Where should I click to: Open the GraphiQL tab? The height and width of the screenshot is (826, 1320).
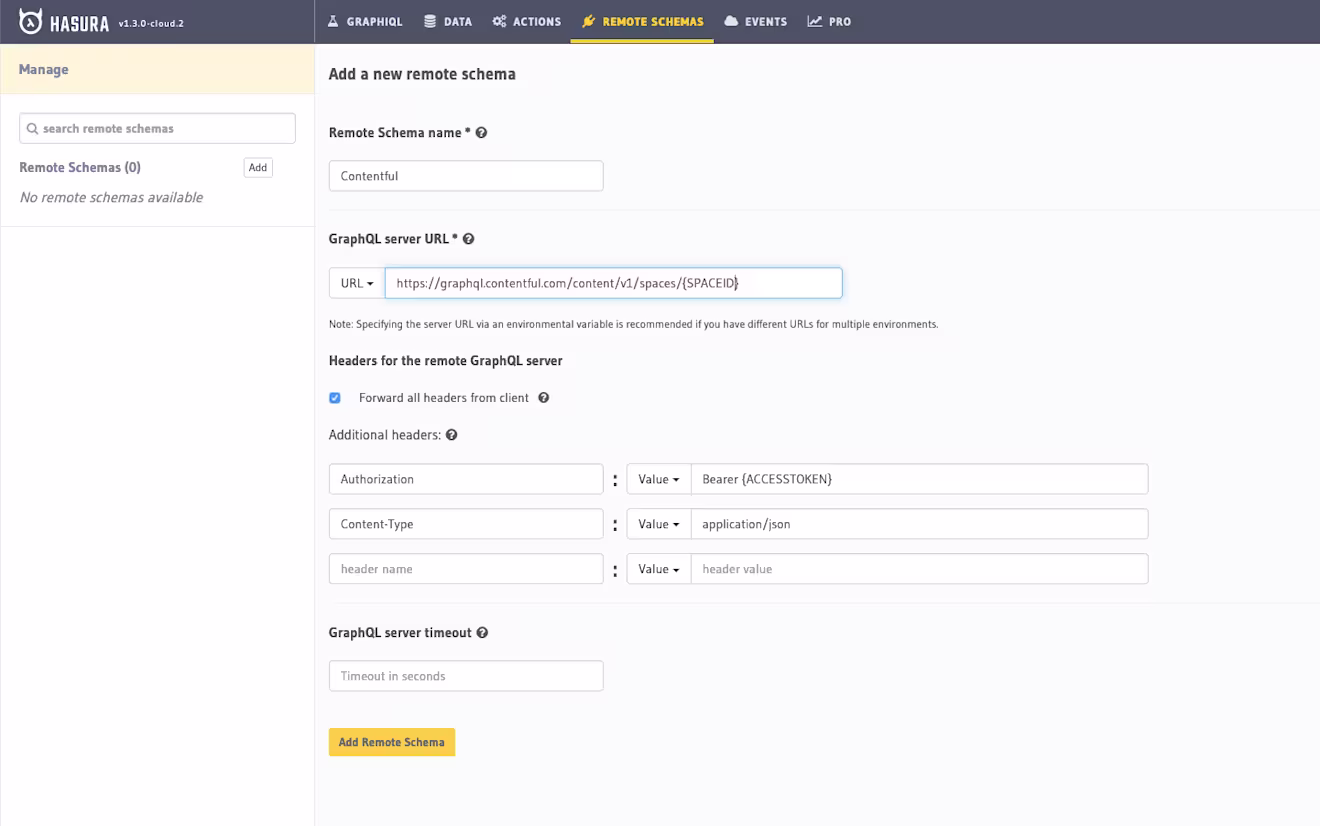pos(365,21)
